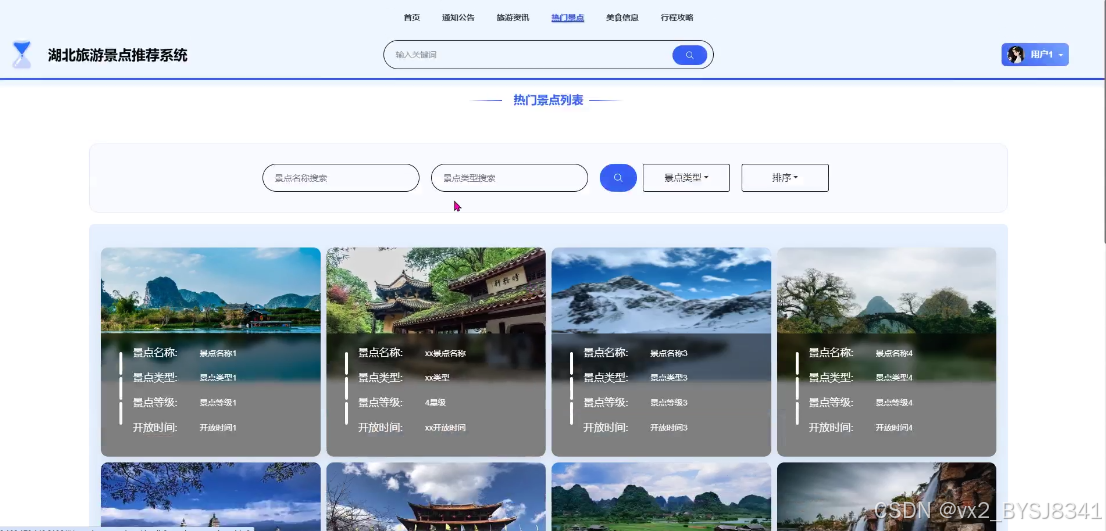
Task: Click into the 景点类型搜索 input box
Action: 509,178
